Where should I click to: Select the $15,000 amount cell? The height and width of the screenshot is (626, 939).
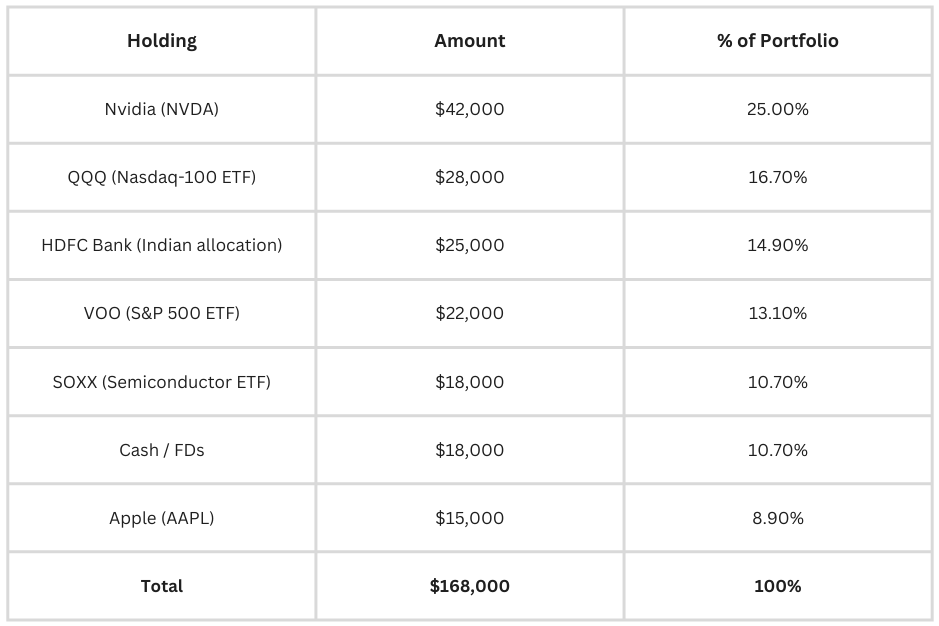470,518
